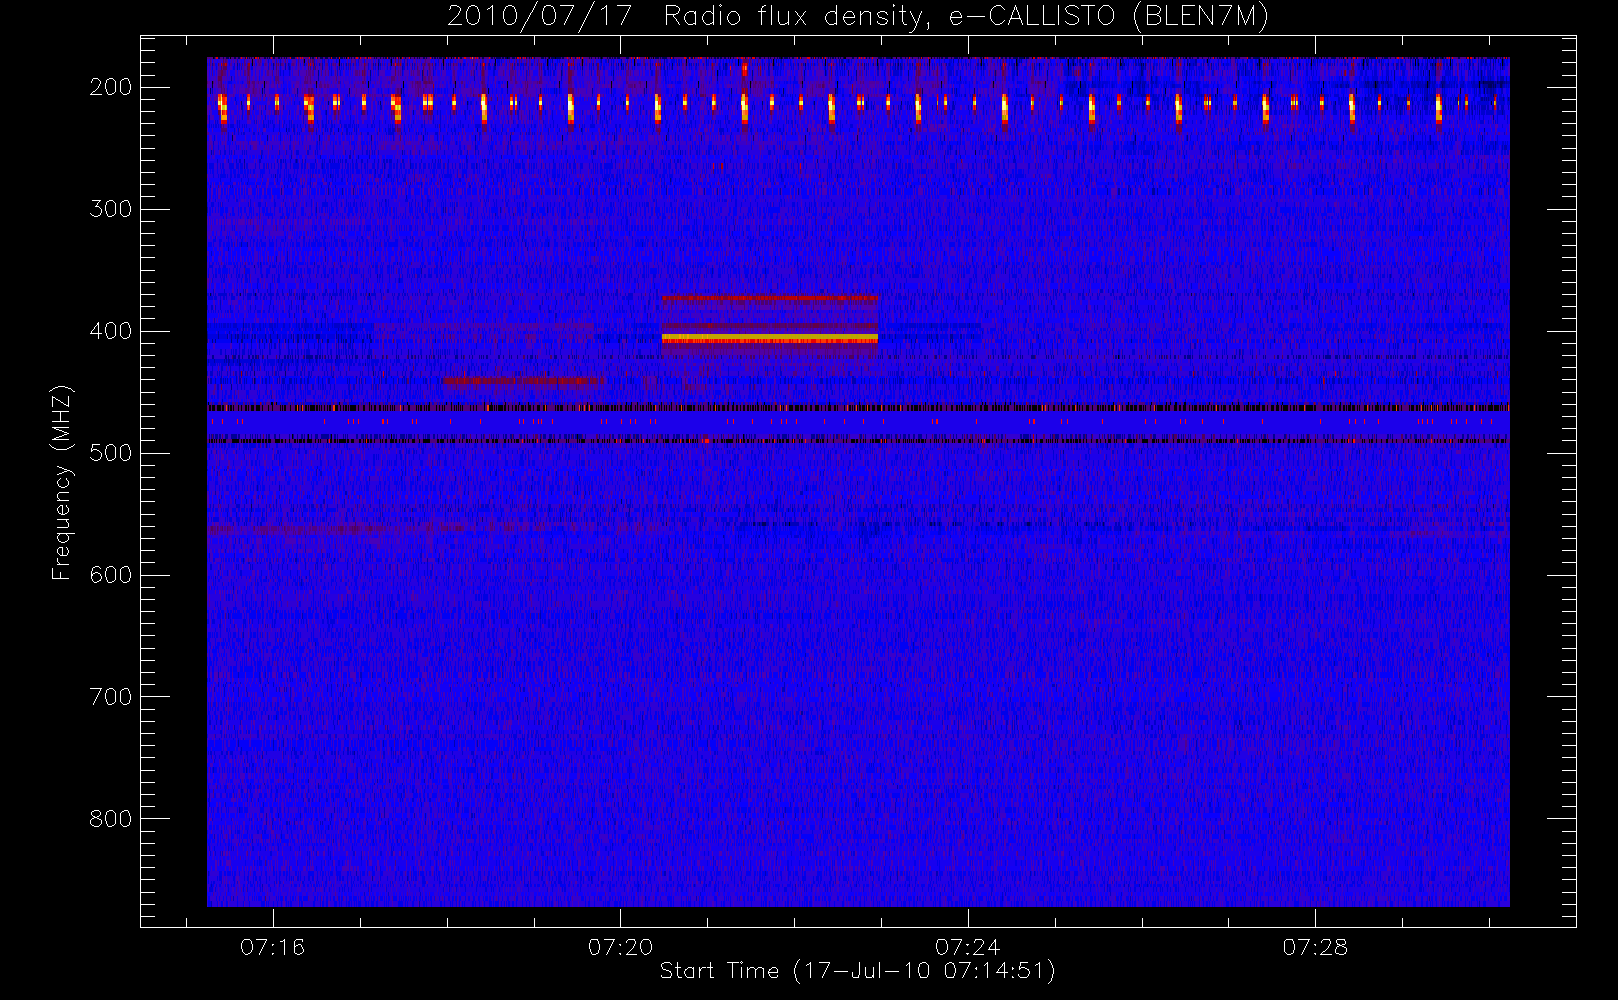The width and height of the screenshot is (1618, 1000).
Task: Click the 700 frequency tick label
Action: (x=111, y=697)
